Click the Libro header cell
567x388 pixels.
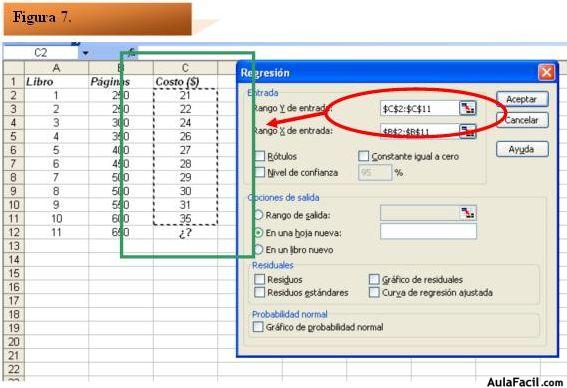56,82
